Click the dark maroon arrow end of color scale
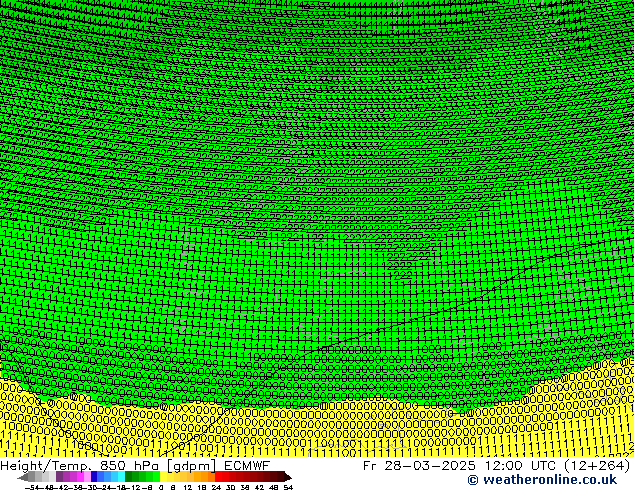This screenshot has width=634, height=490. (x=288, y=477)
